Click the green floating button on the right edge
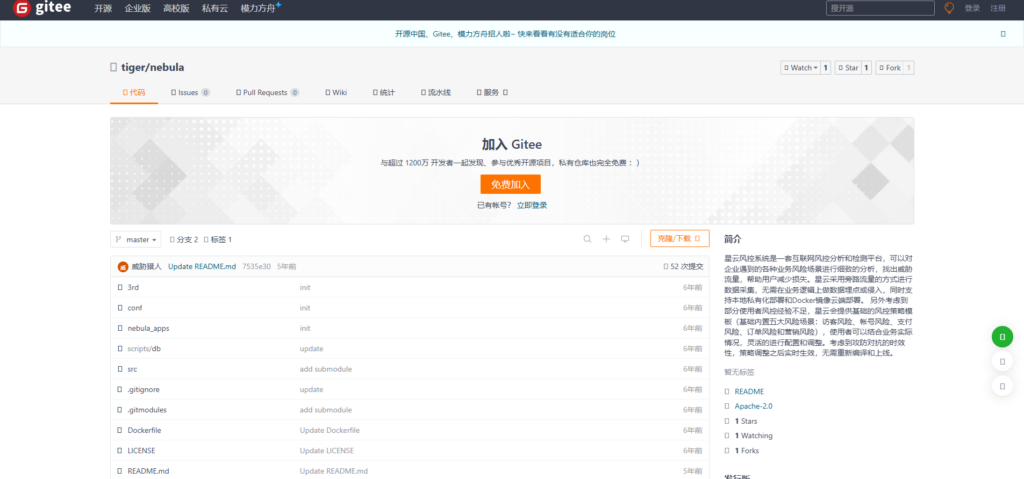Screen dimensions: 1024x479 (x=1002, y=337)
